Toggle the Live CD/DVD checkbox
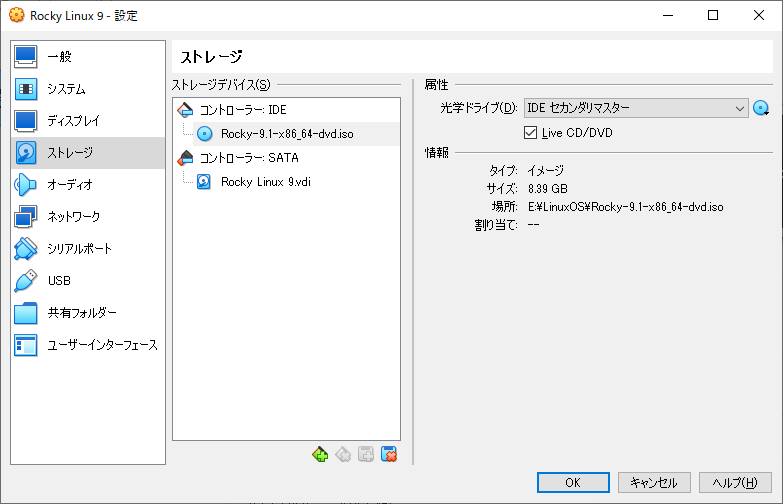 [531, 132]
